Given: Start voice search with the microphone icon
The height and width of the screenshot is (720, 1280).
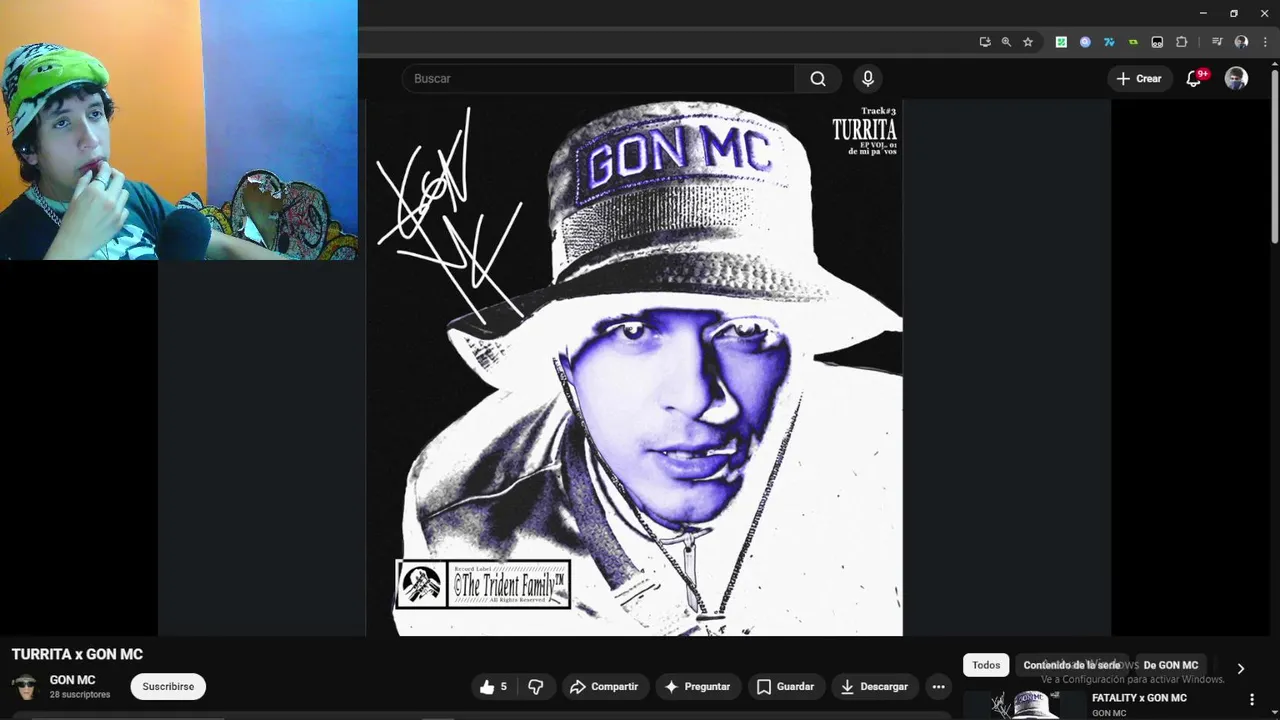Looking at the screenshot, I should pos(868,79).
